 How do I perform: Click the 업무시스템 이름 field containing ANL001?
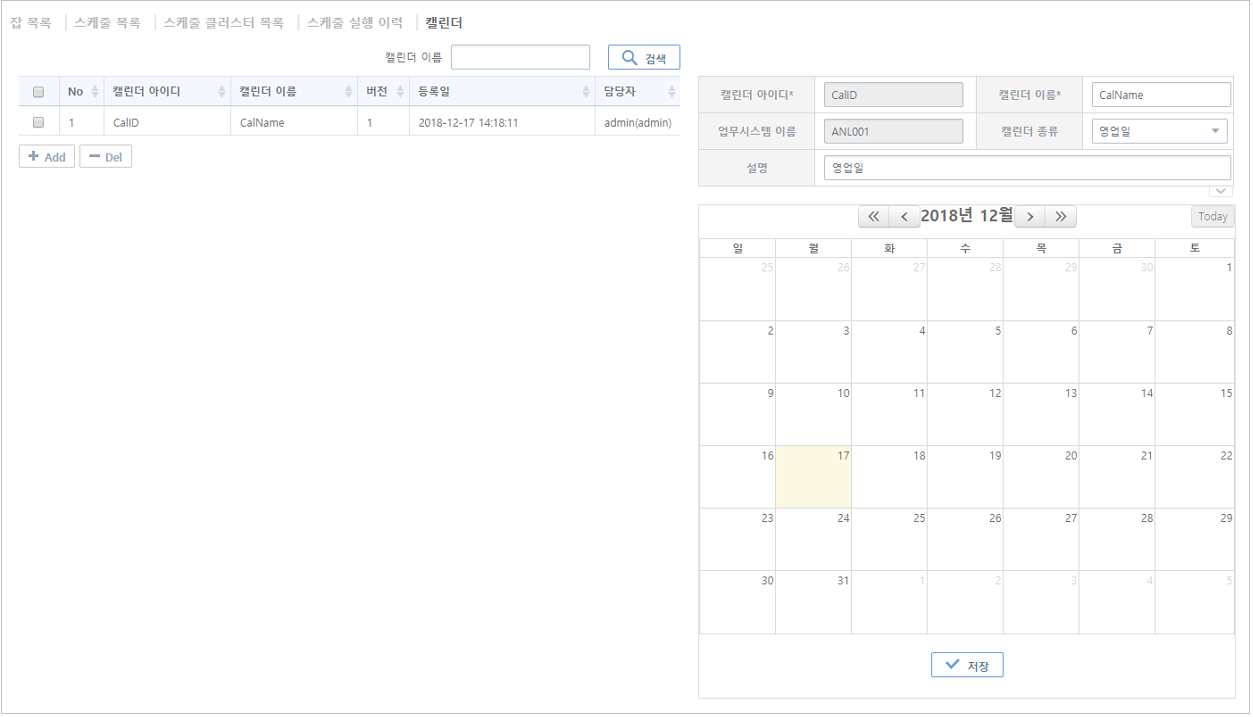coord(893,131)
